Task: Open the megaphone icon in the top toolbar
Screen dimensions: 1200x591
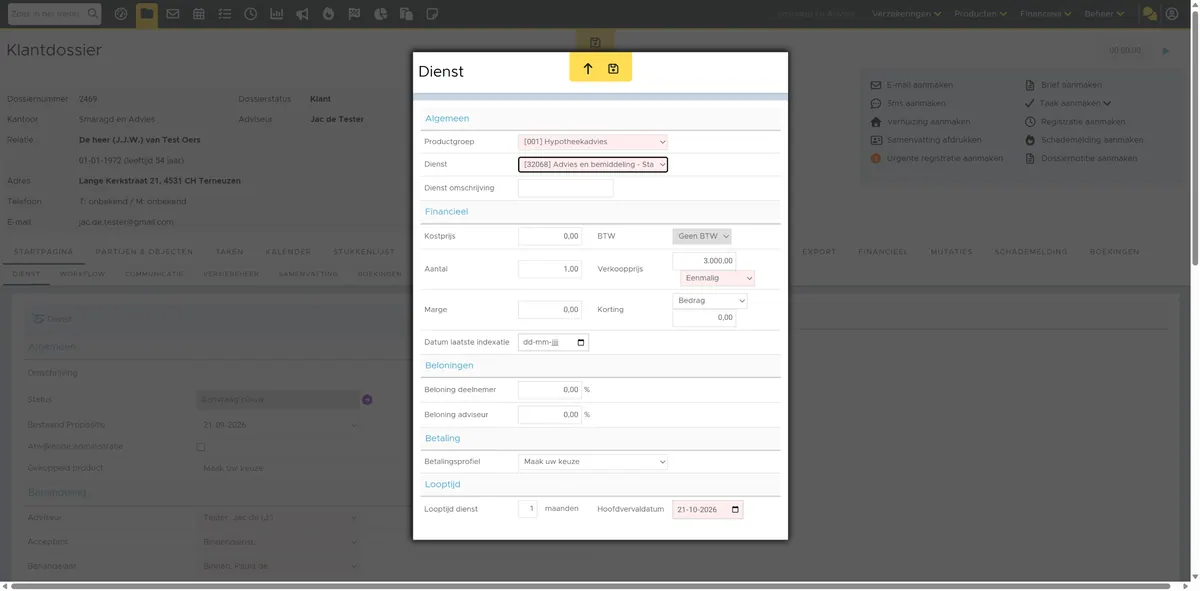Action: [x=302, y=14]
